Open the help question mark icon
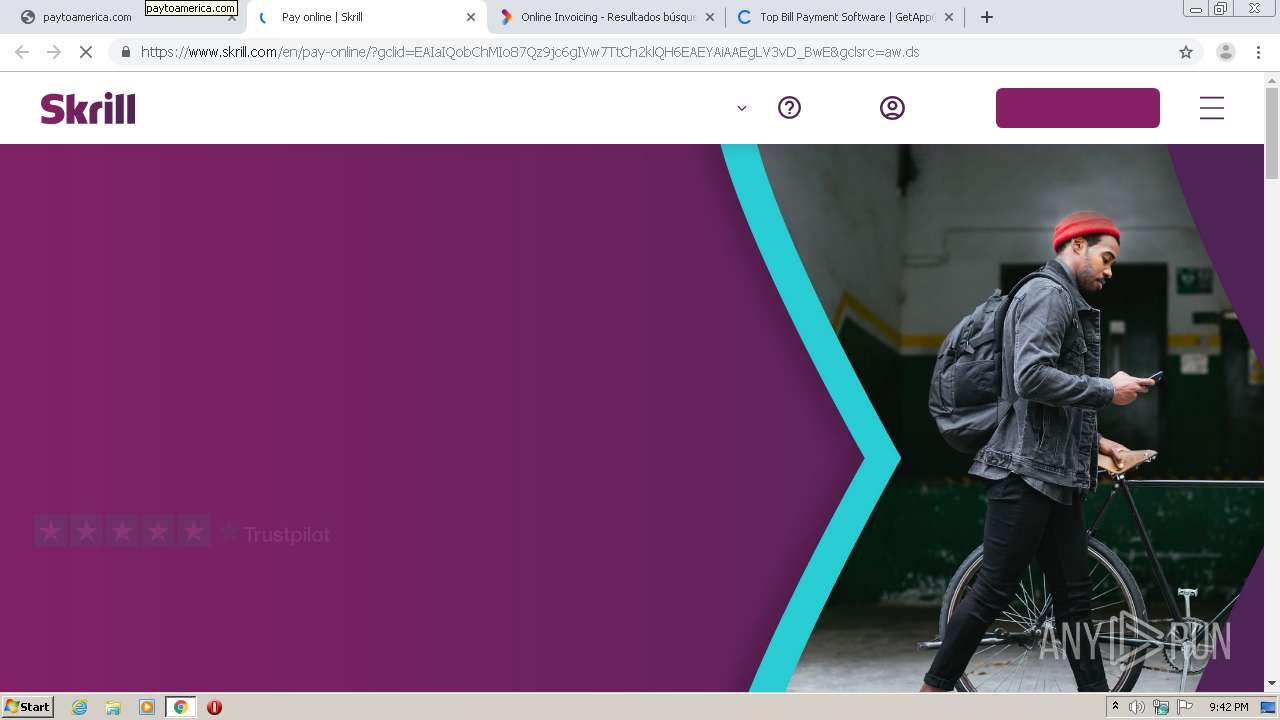This screenshot has width=1280, height=720. pos(790,108)
